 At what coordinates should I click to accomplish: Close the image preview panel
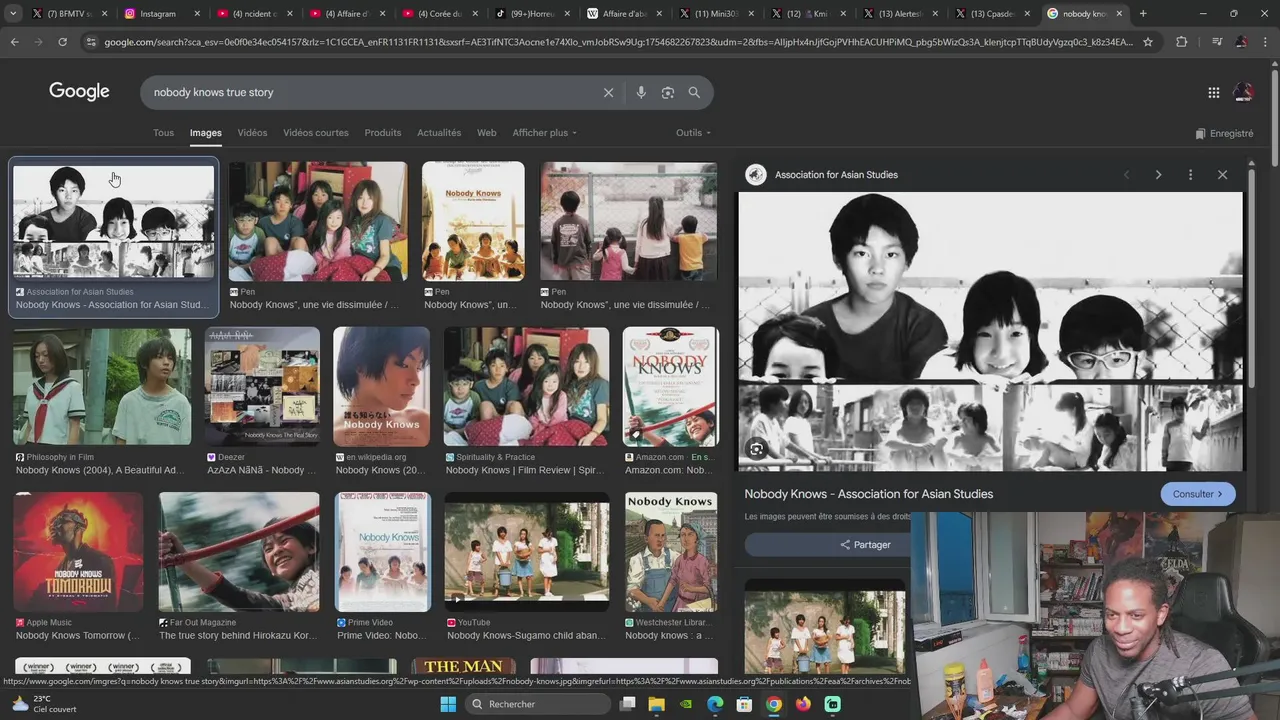click(x=1222, y=175)
